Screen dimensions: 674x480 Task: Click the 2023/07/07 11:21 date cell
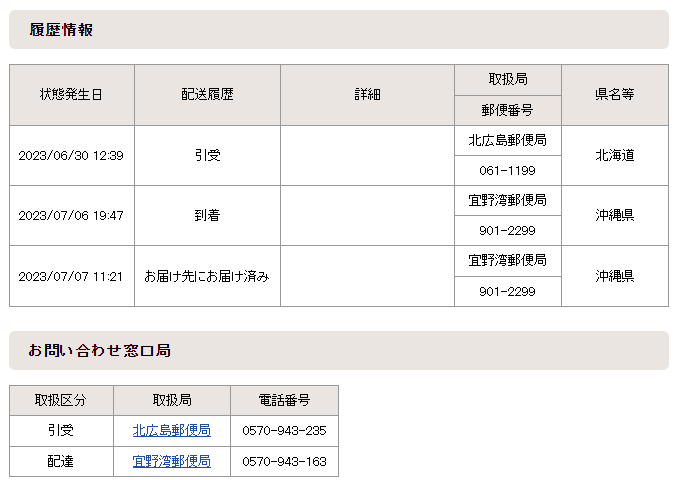71,276
